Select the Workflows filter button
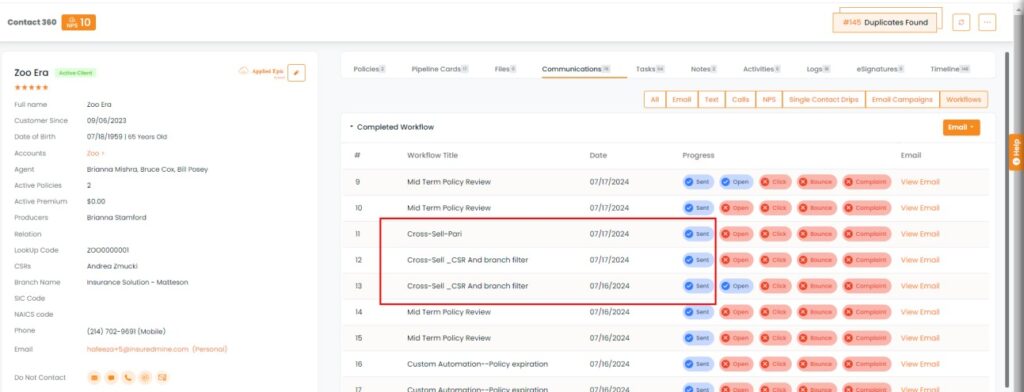The width and height of the screenshot is (1024, 392). coord(964,100)
